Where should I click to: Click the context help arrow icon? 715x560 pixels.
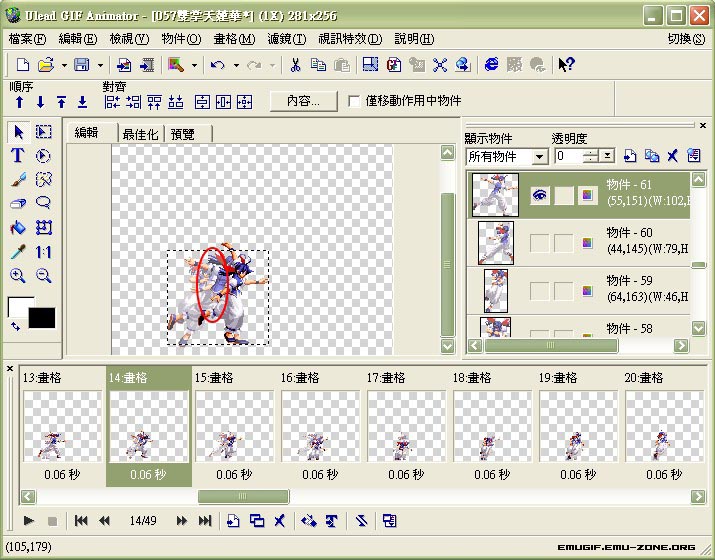[566, 65]
